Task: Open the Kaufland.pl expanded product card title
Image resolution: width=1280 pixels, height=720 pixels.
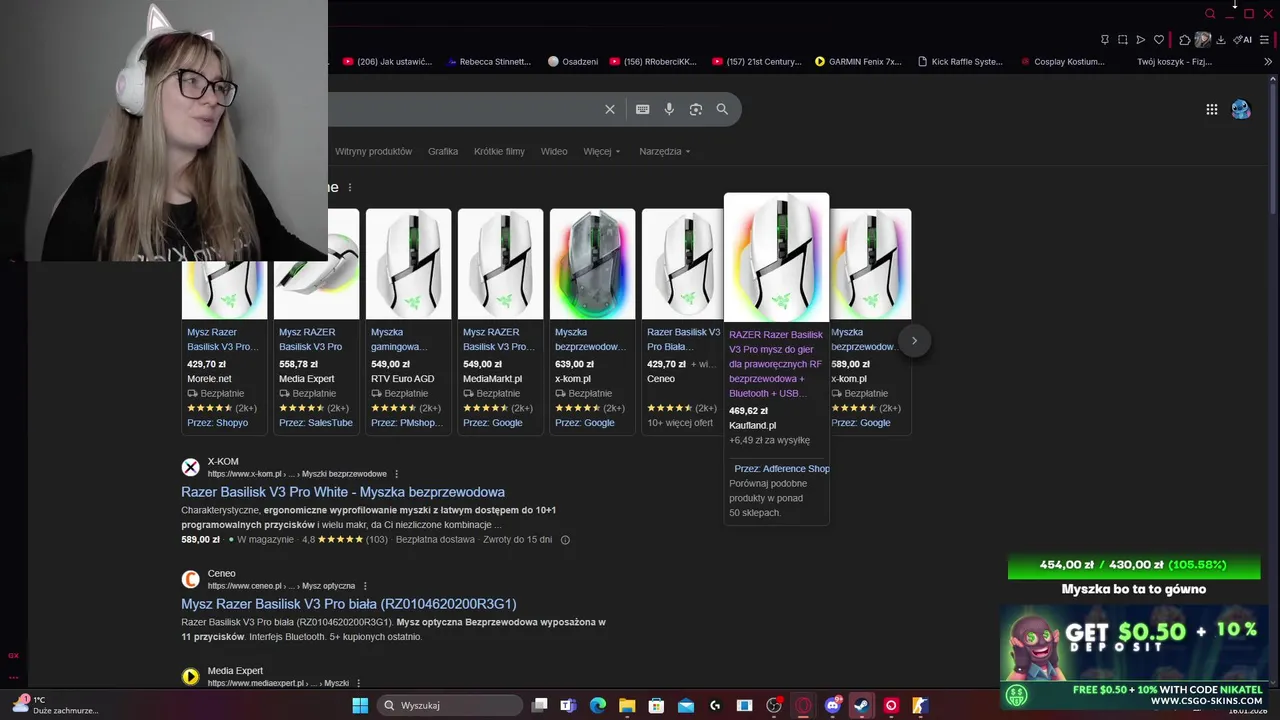Action: point(776,364)
